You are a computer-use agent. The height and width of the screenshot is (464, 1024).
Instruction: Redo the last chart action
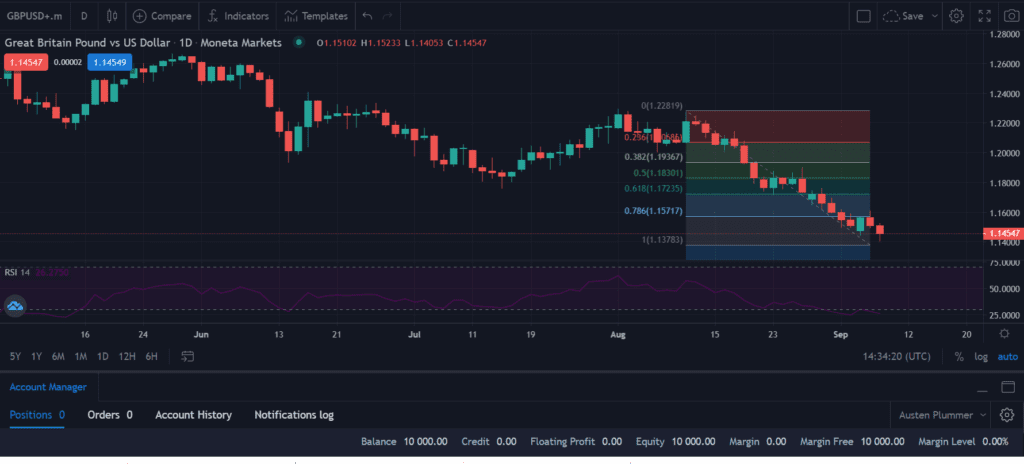[x=387, y=16]
